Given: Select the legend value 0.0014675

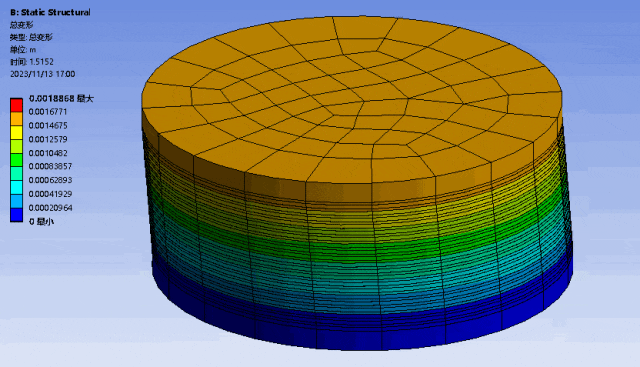Looking at the screenshot, I should (x=48, y=125).
